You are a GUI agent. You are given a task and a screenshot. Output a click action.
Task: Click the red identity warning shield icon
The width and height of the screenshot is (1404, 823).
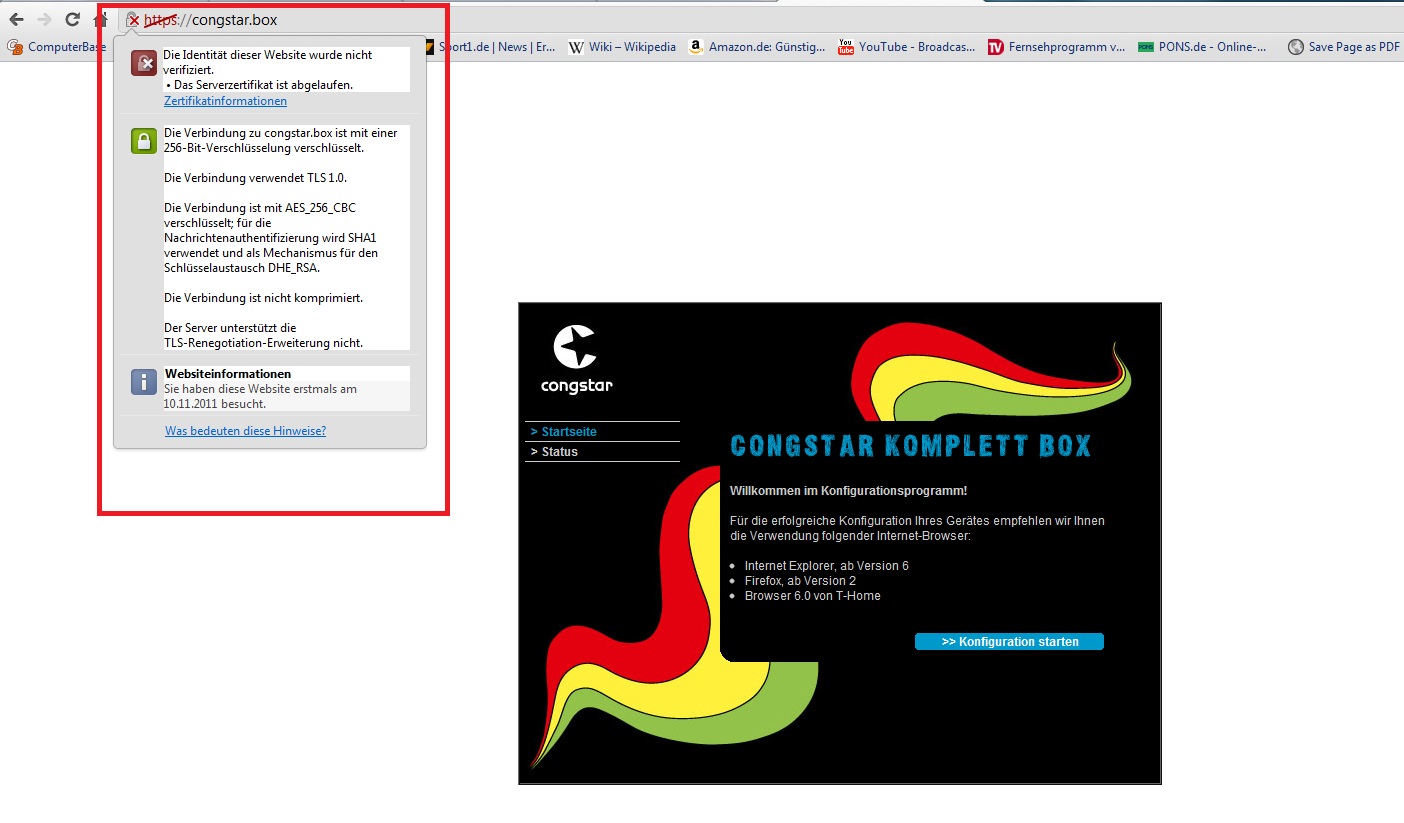[x=144, y=62]
